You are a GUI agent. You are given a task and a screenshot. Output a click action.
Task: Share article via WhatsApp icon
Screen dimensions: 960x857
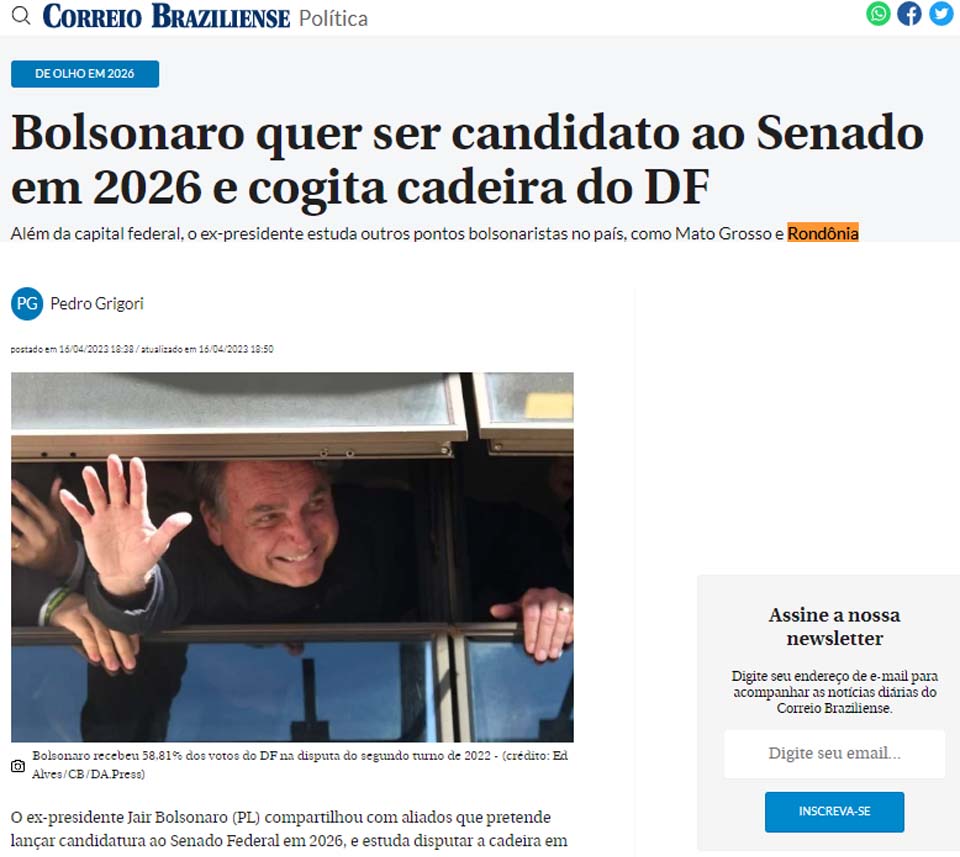click(x=878, y=13)
